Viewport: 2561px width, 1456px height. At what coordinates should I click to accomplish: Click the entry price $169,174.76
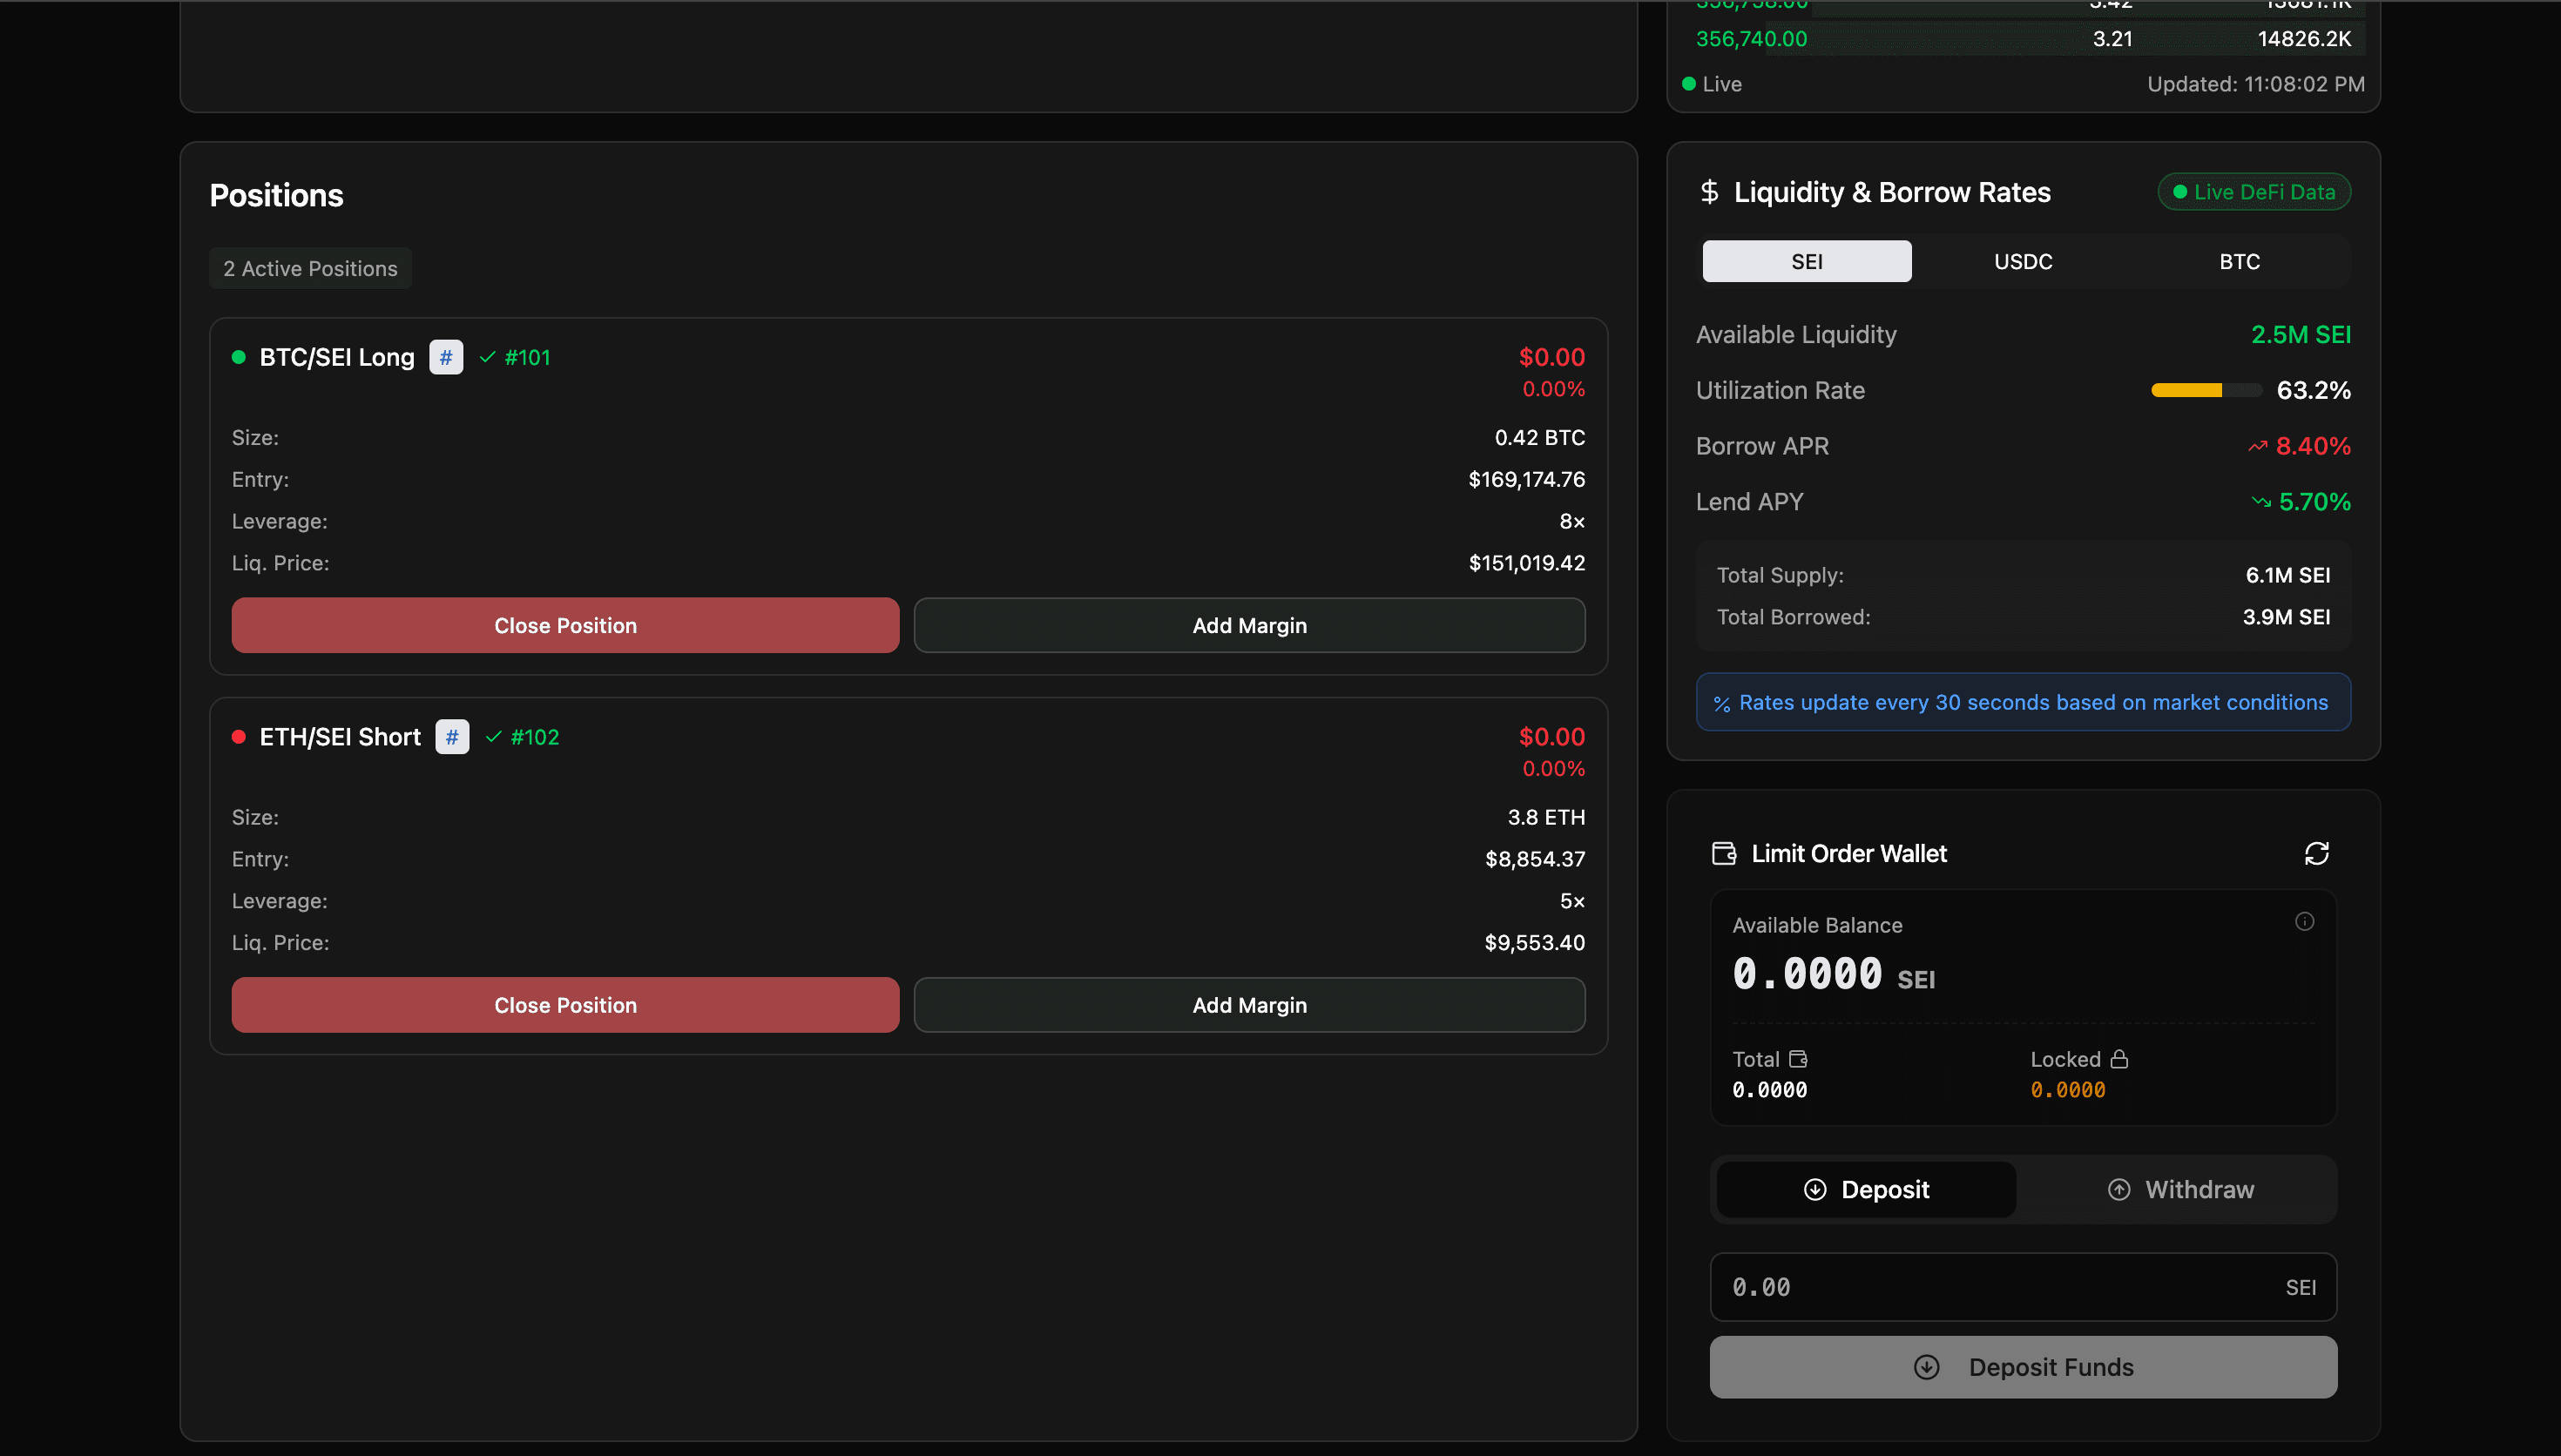point(1526,479)
